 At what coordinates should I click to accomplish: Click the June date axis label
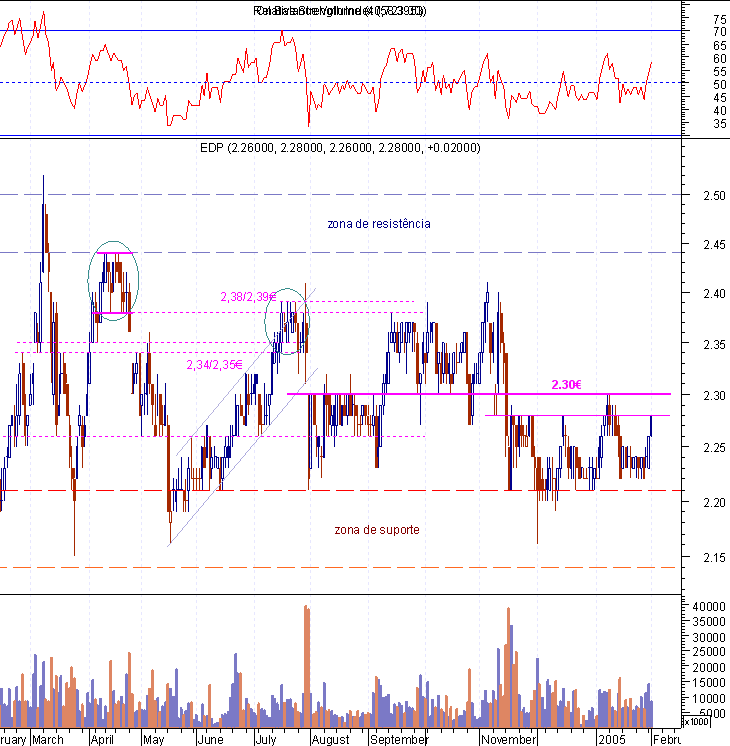210,739
